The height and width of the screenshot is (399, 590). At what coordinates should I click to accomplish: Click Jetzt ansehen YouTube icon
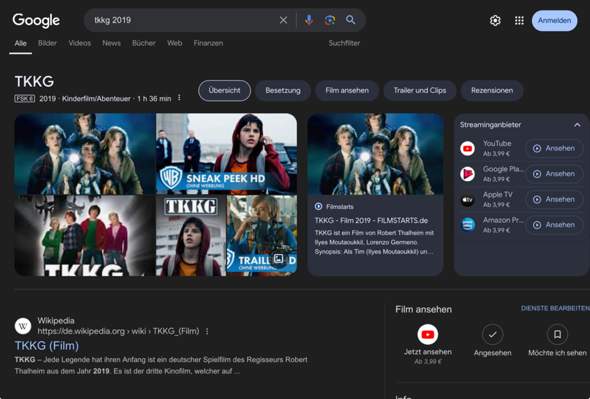[x=428, y=334]
